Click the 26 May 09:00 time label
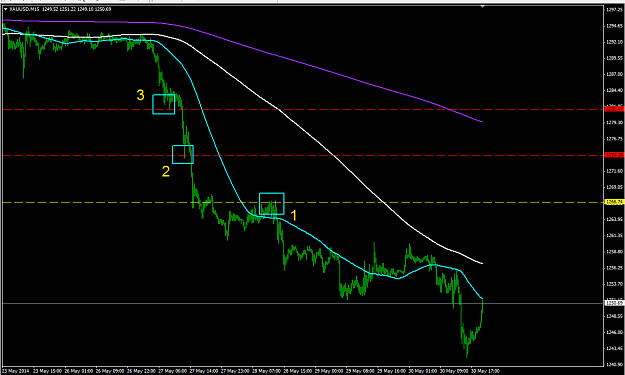 coord(110,371)
